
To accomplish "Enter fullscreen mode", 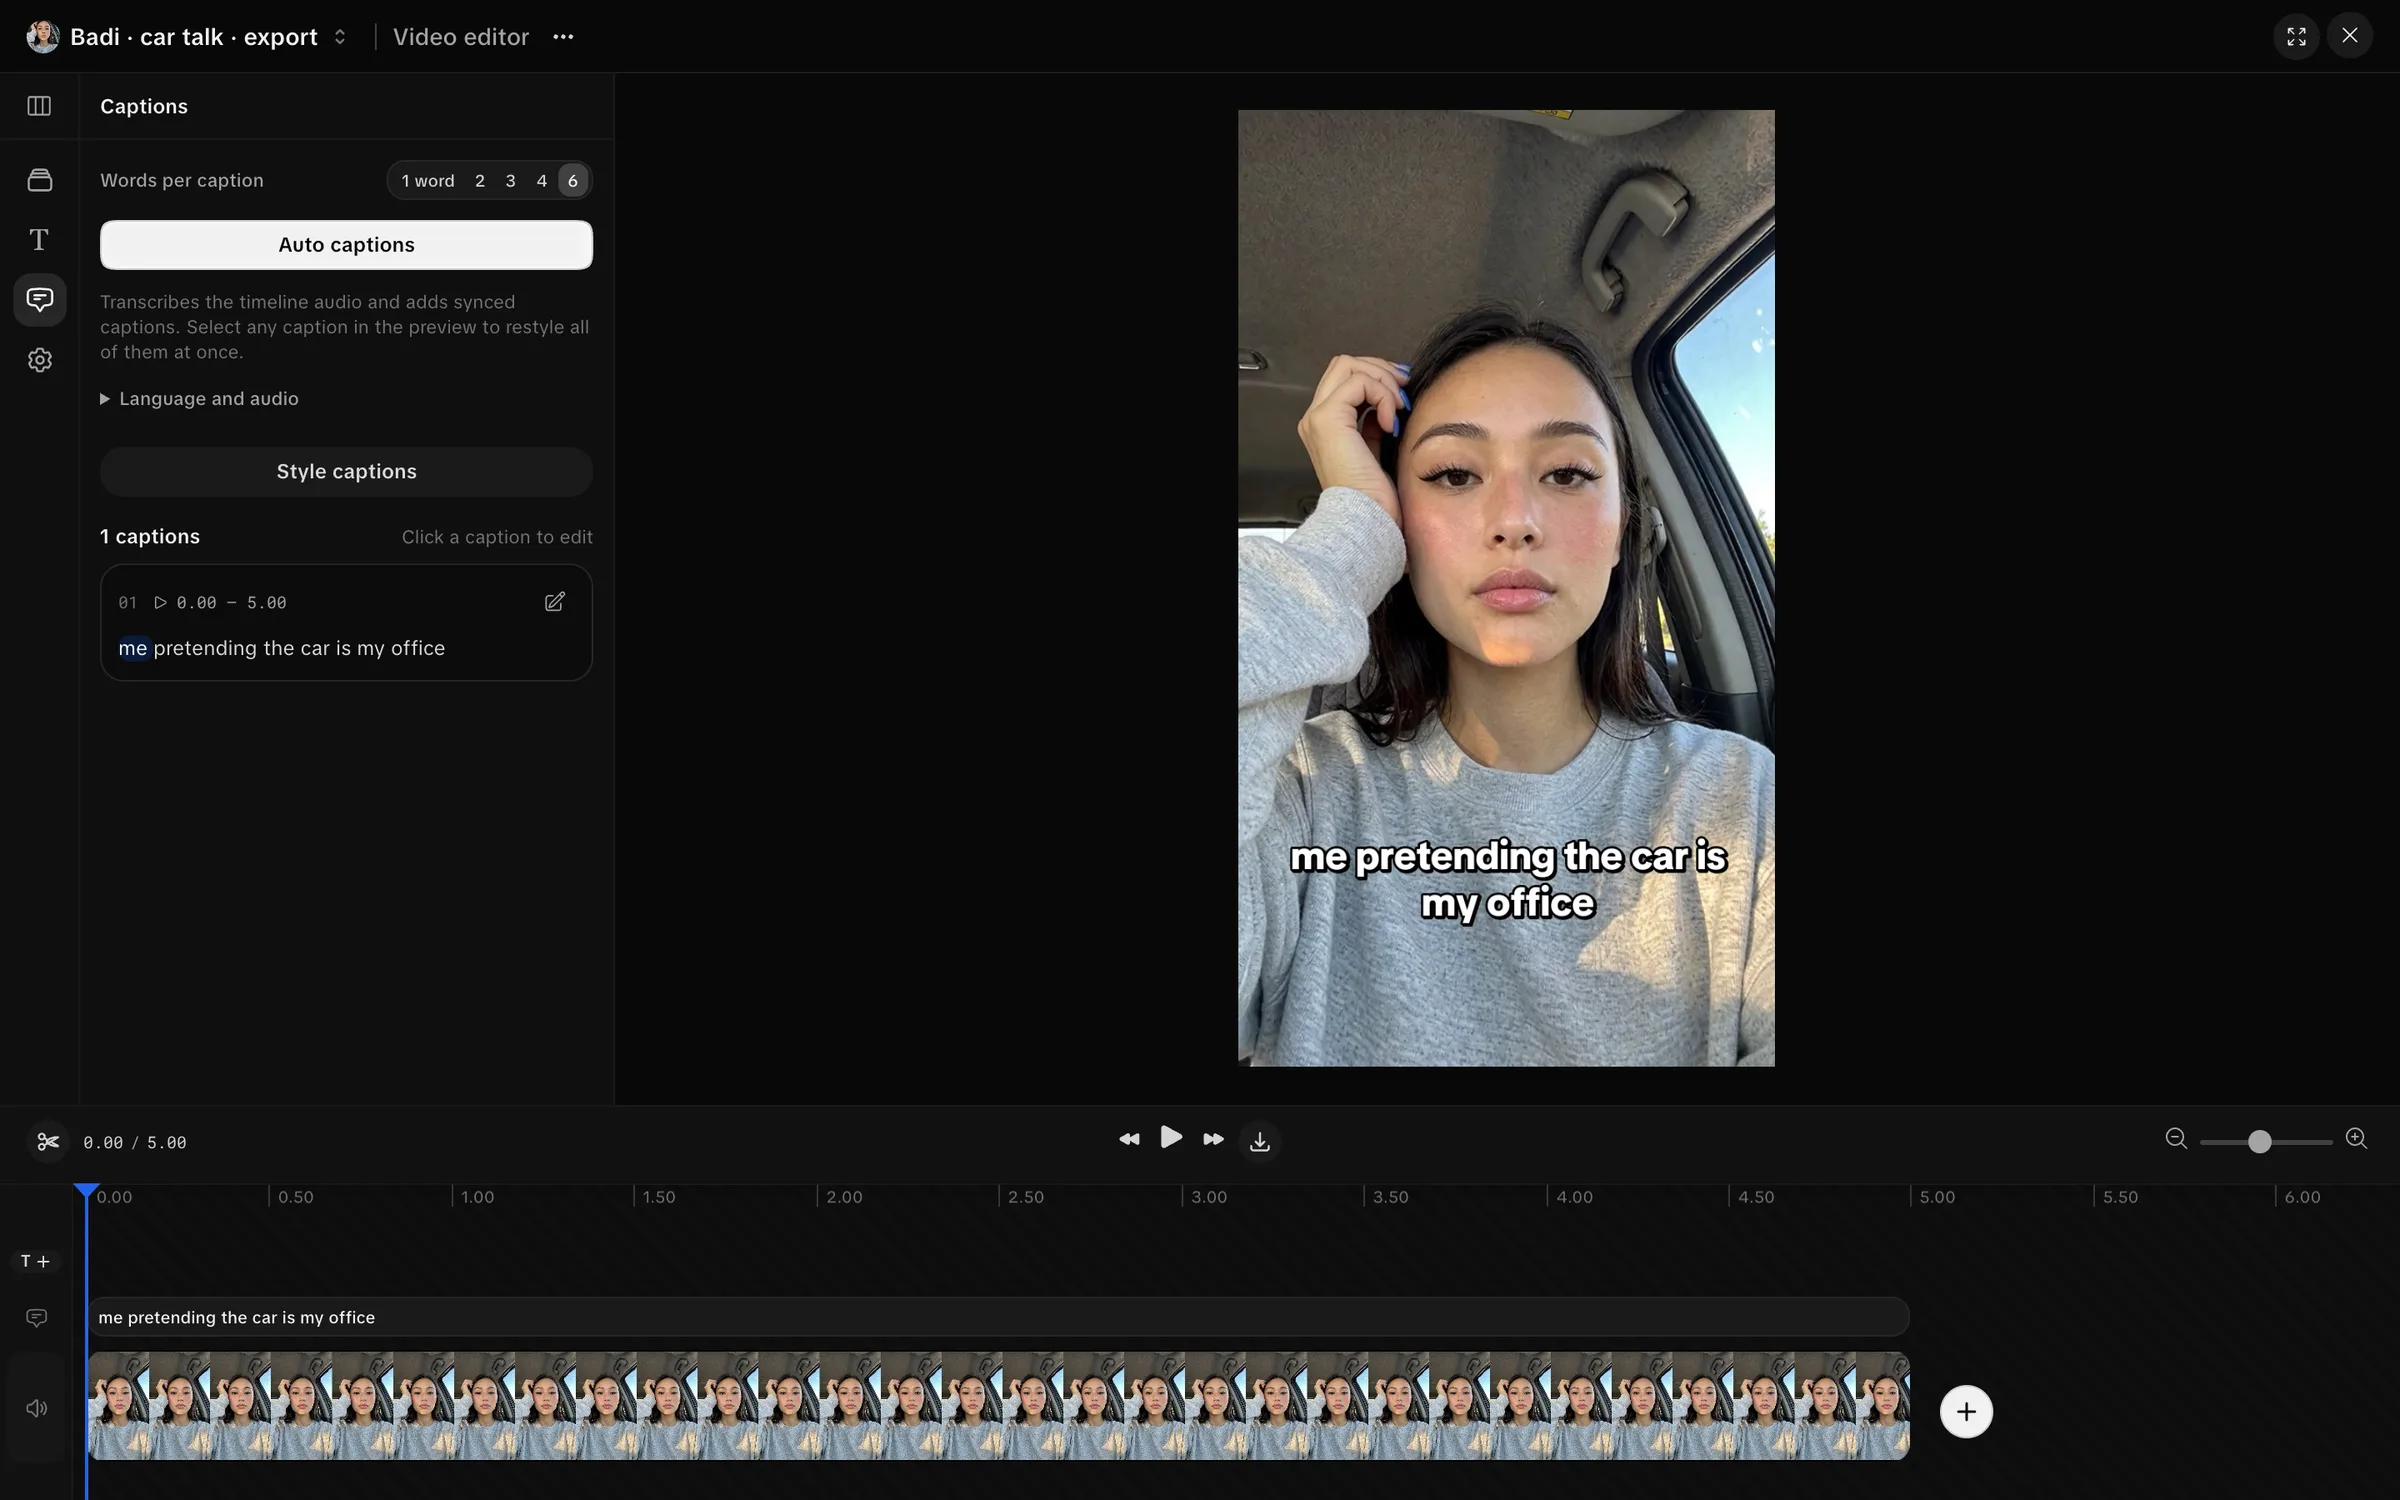I will click(x=2296, y=37).
